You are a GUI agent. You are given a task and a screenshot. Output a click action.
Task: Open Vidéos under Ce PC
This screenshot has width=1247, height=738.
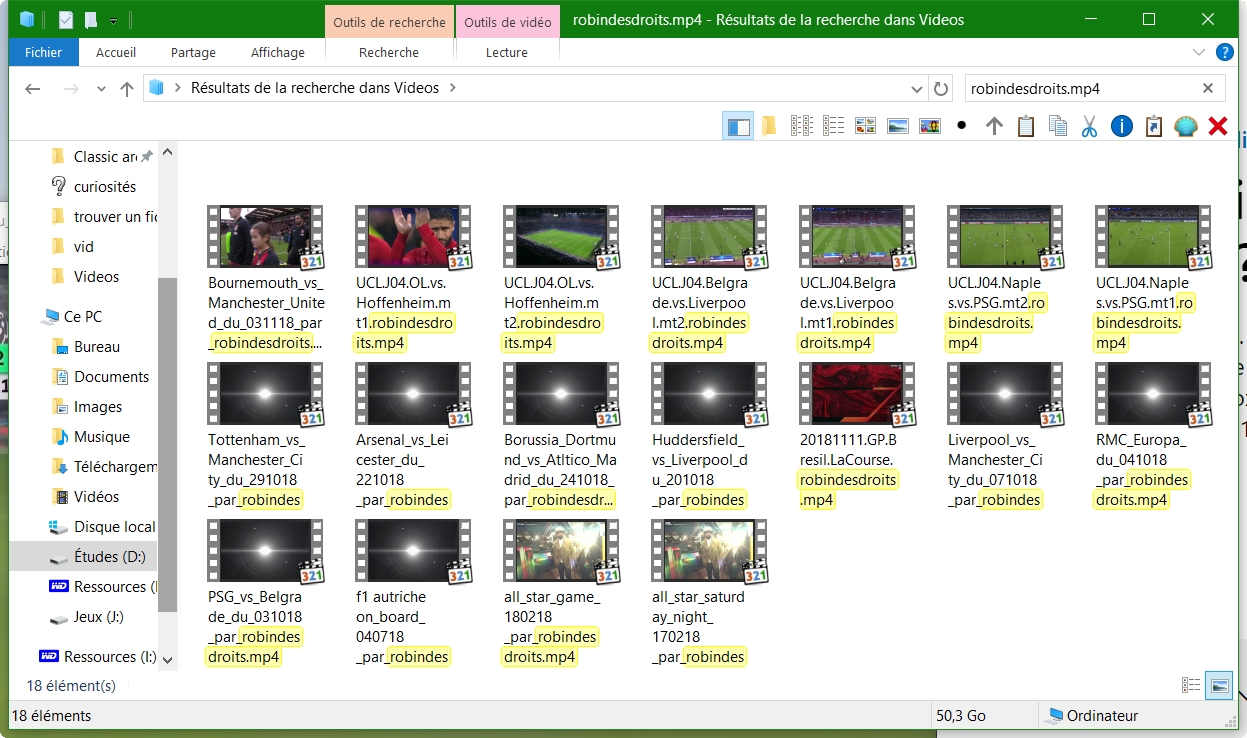coord(96,496)
